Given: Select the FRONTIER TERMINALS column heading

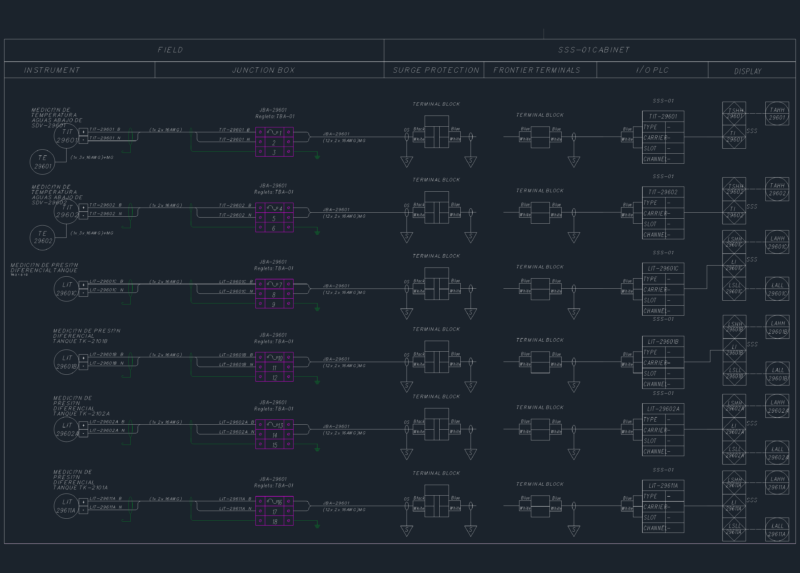Looking at the screenshot, I should (536, 70).
